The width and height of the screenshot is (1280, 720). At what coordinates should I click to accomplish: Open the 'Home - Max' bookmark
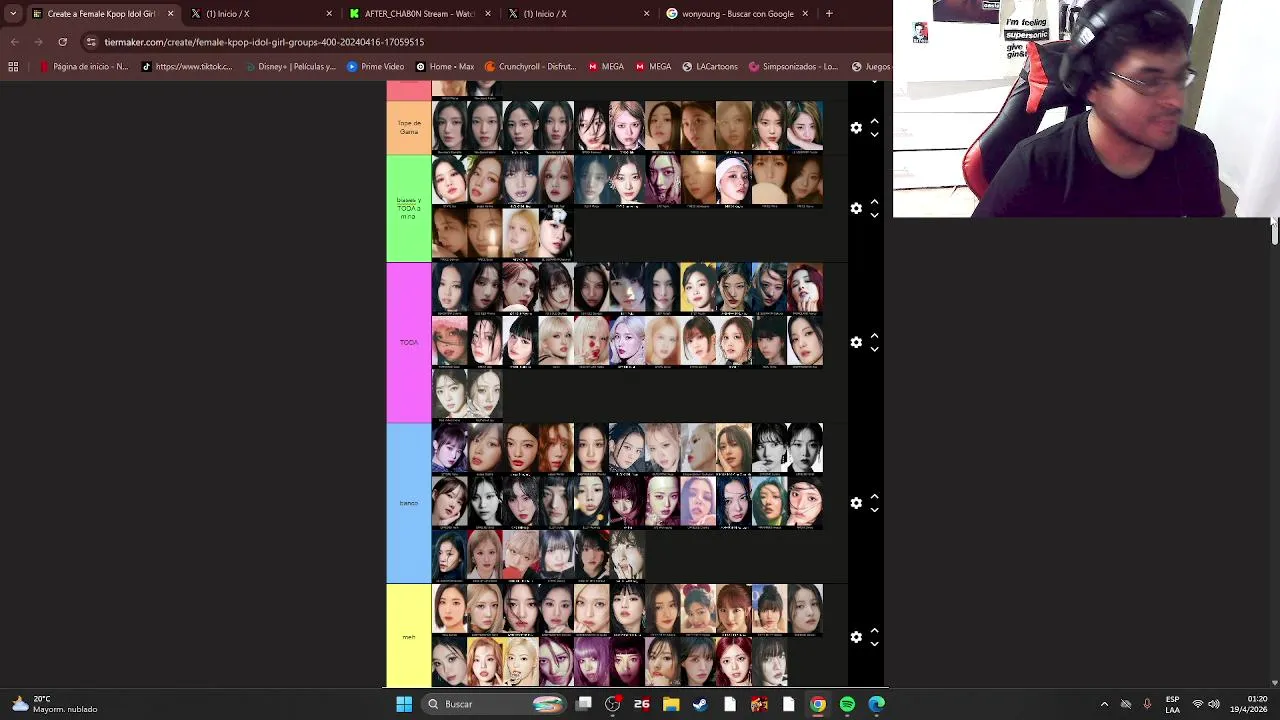point(445,67)
